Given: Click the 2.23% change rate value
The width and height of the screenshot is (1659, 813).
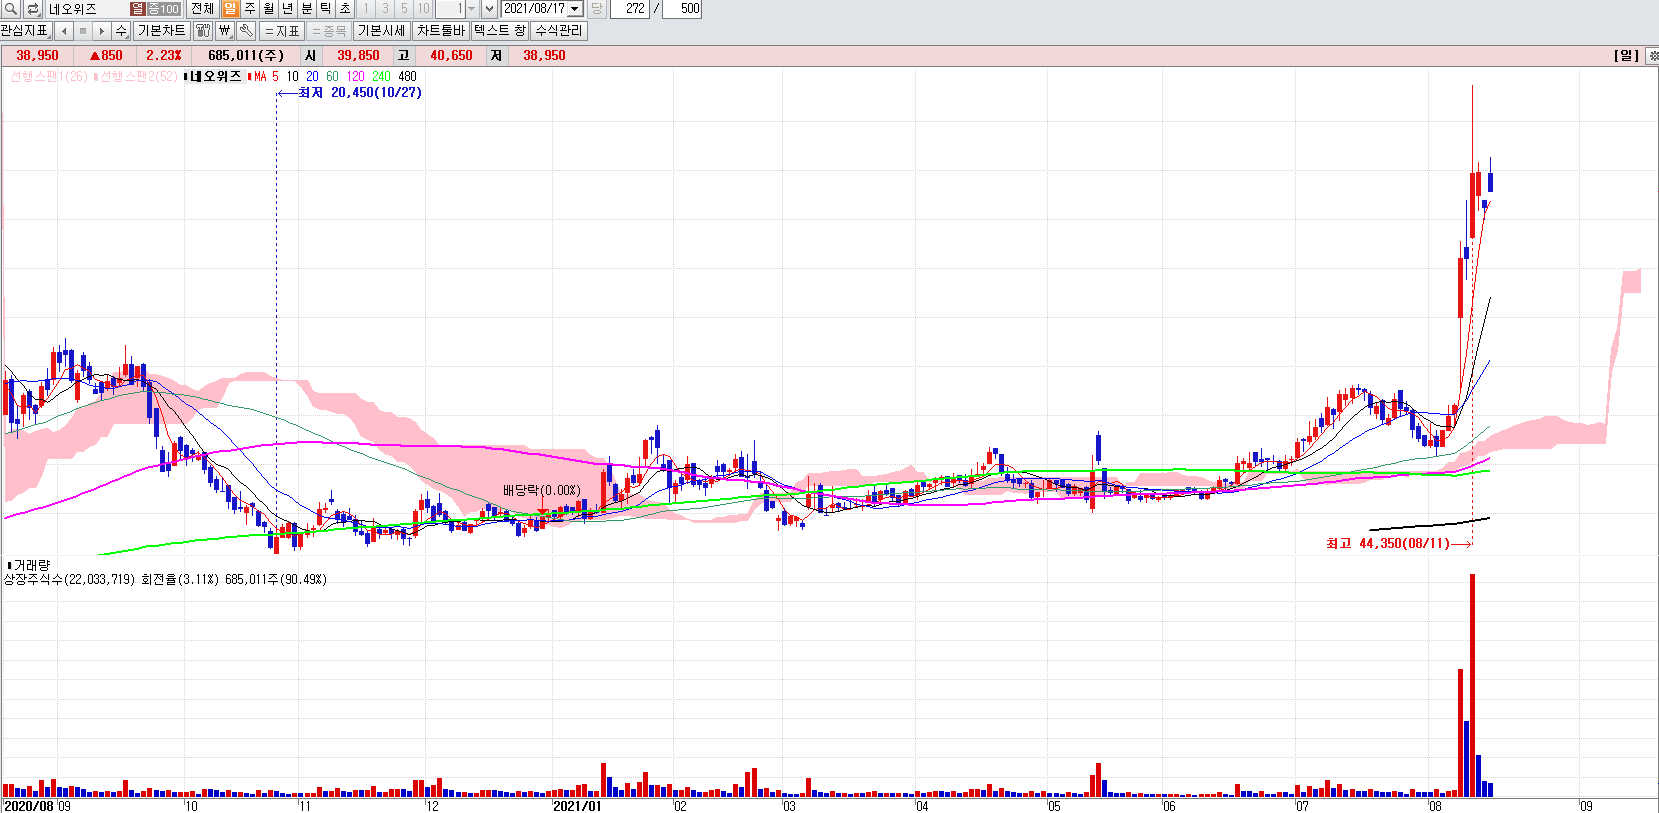Looking at the screenshot, I should tap(164, 56).
